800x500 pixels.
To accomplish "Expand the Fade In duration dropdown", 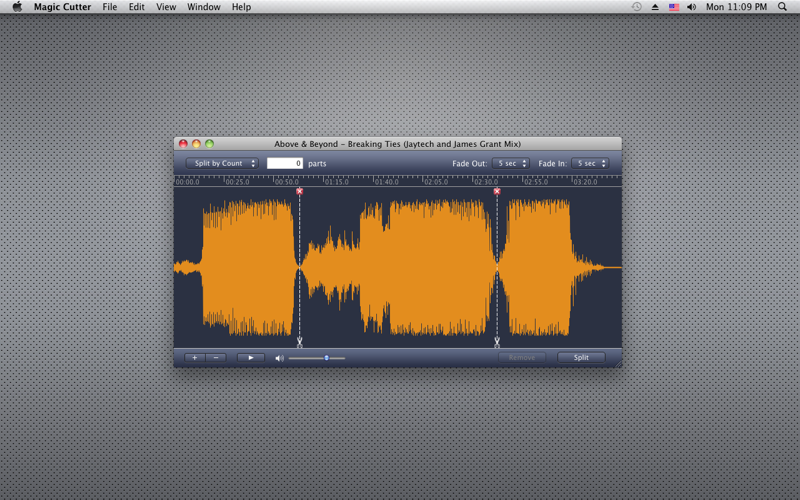I will click(590, 163).
